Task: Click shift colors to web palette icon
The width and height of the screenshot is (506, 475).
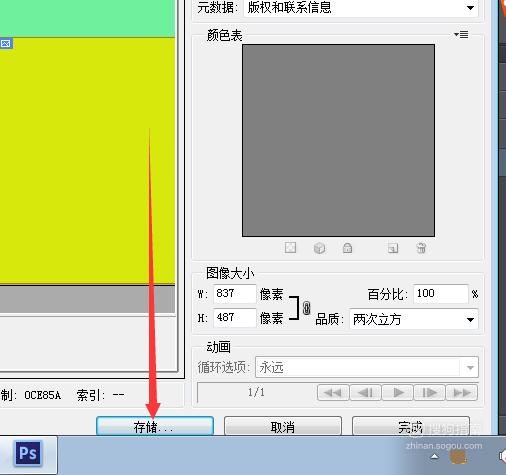Action: coord(319,248)
